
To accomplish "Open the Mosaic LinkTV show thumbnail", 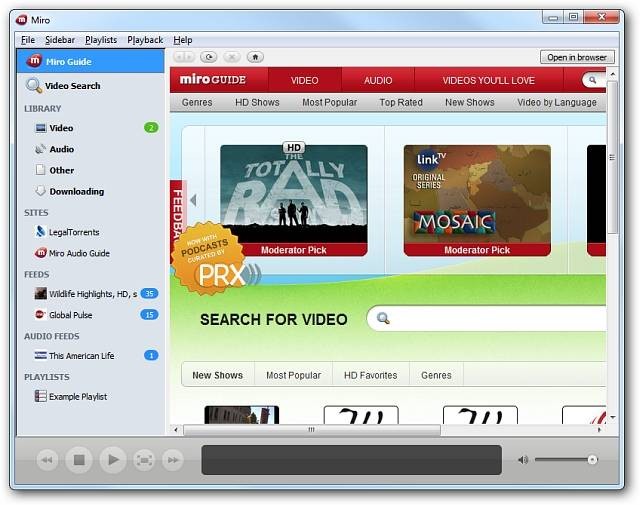I will point(477,200).
